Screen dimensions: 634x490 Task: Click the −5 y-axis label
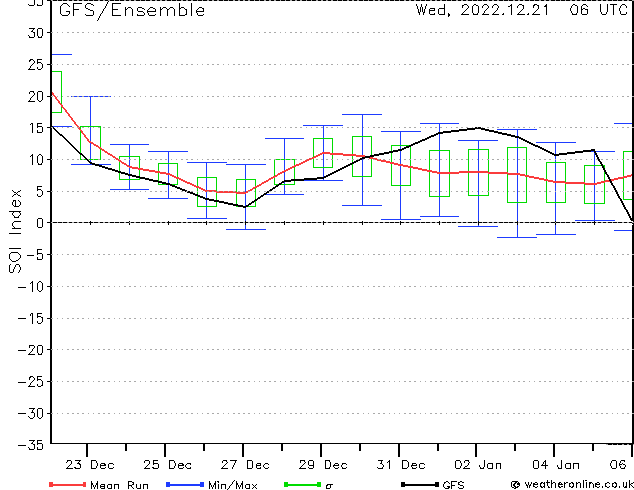point(36,255)
